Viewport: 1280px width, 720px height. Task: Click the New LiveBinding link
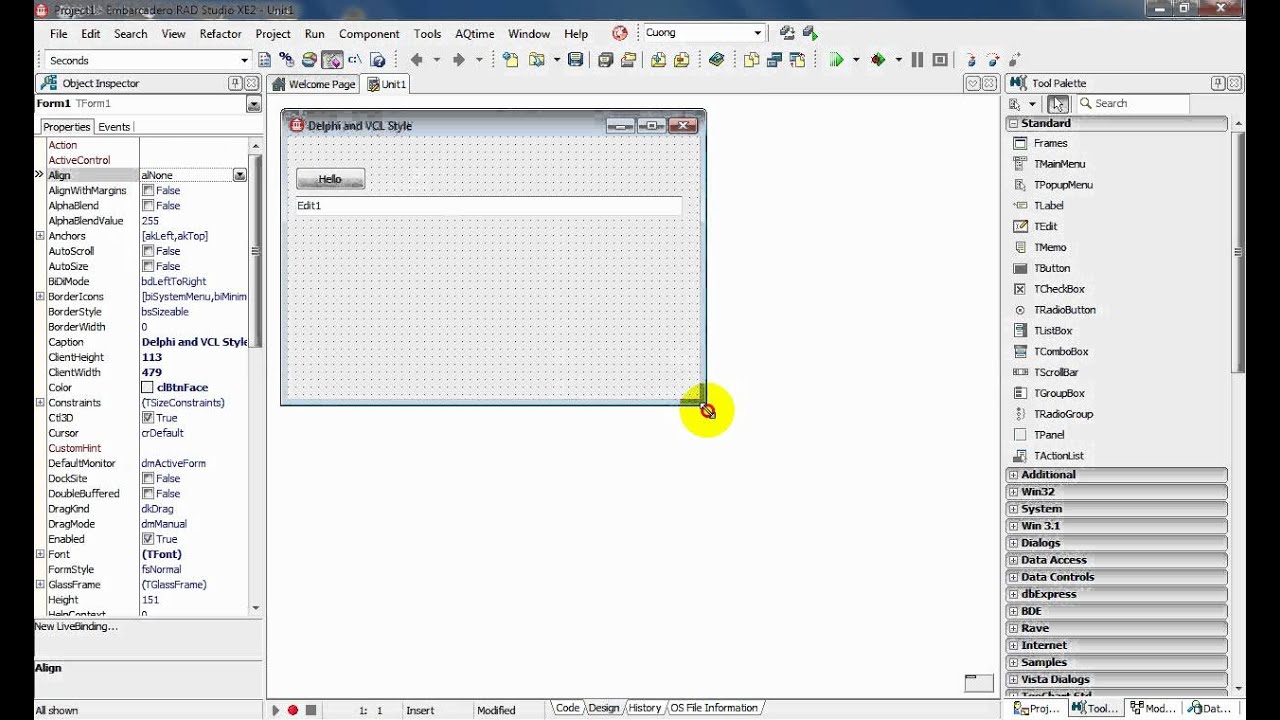[x=76, y=626]
